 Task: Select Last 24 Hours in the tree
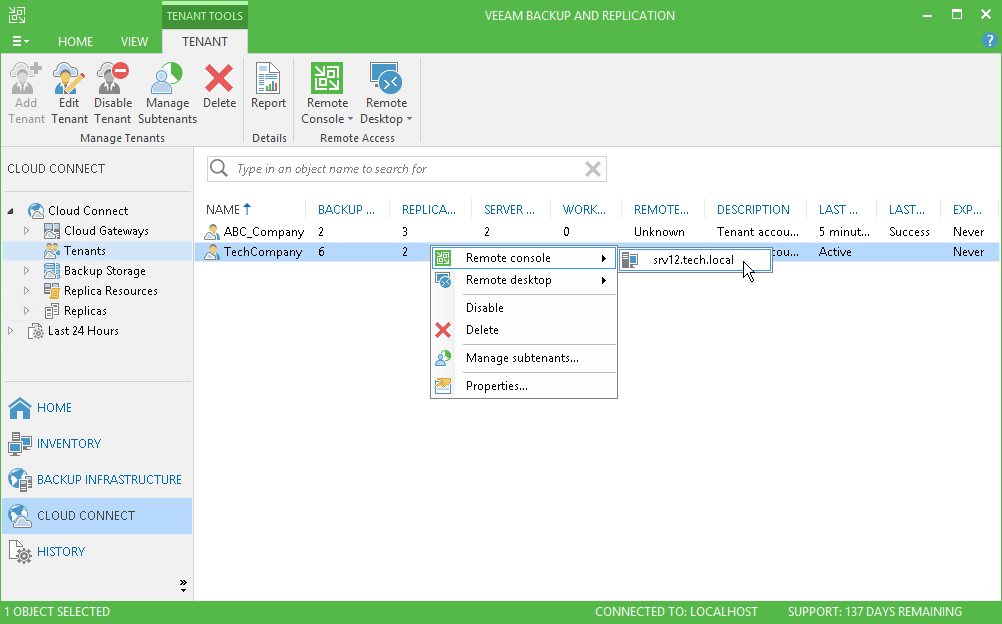[x=83, y=331]
